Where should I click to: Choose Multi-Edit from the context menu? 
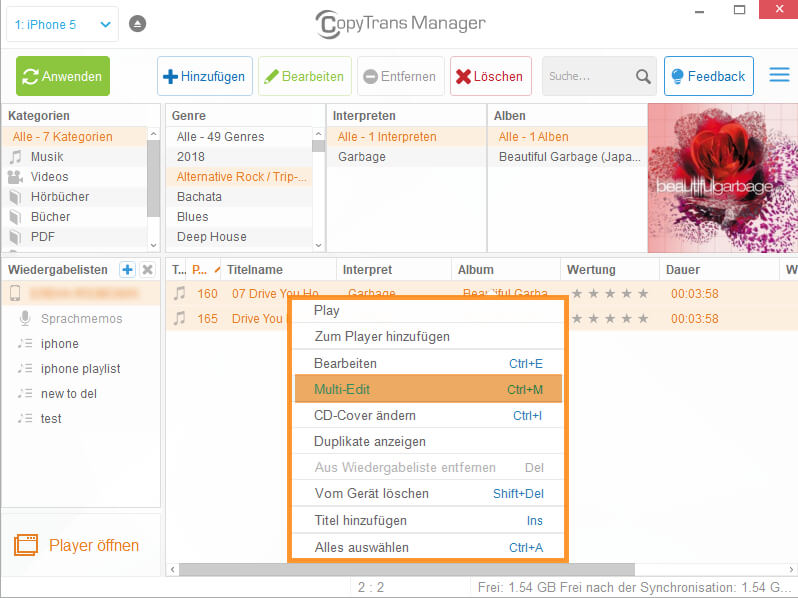tap(428, 389)
